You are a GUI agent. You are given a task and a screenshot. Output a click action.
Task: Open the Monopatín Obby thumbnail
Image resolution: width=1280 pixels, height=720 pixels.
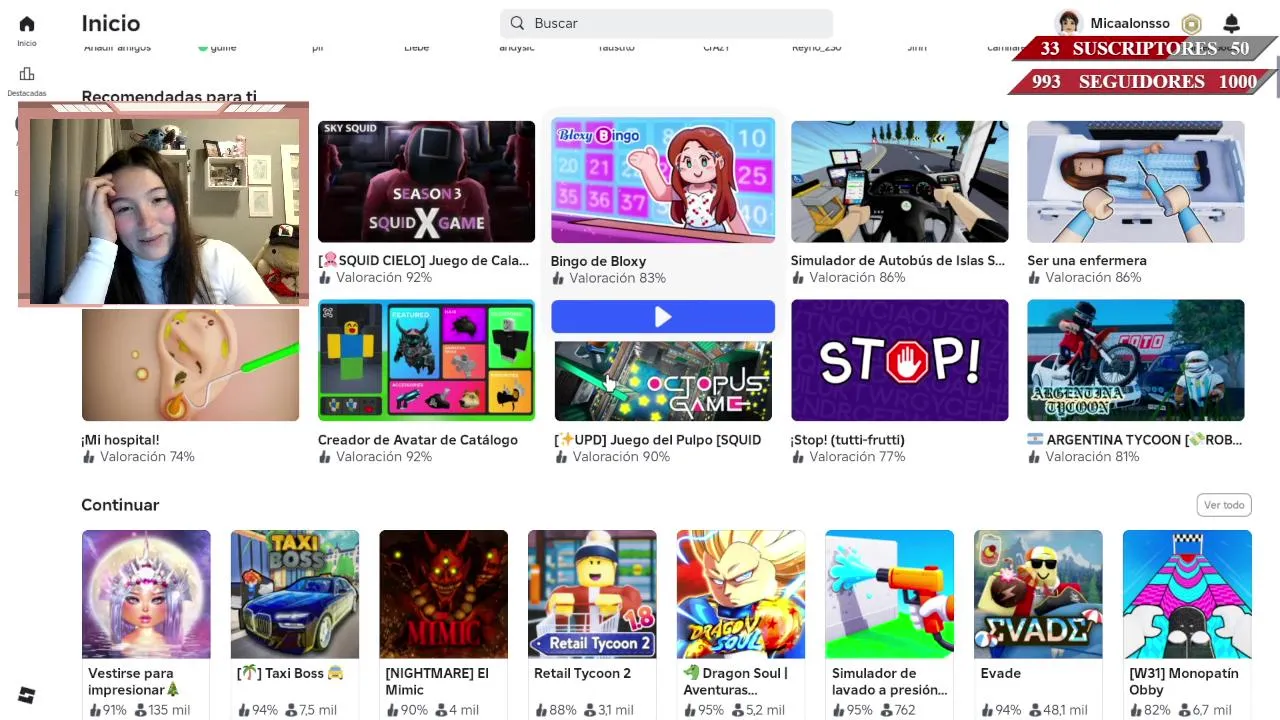pyautogui.click(x=1187, y=594)
